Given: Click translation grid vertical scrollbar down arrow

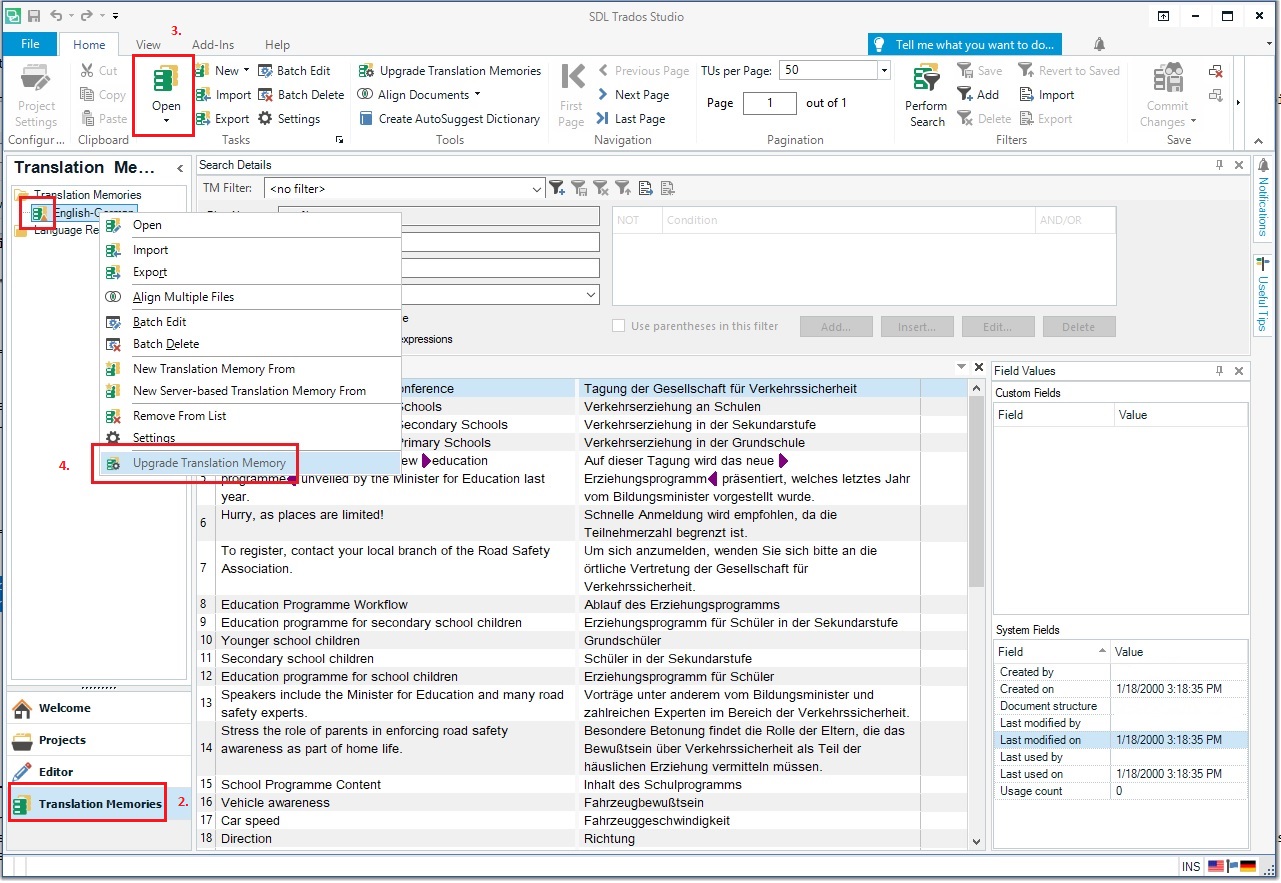Looking at the screenshot, I should [x=977, y=842].
